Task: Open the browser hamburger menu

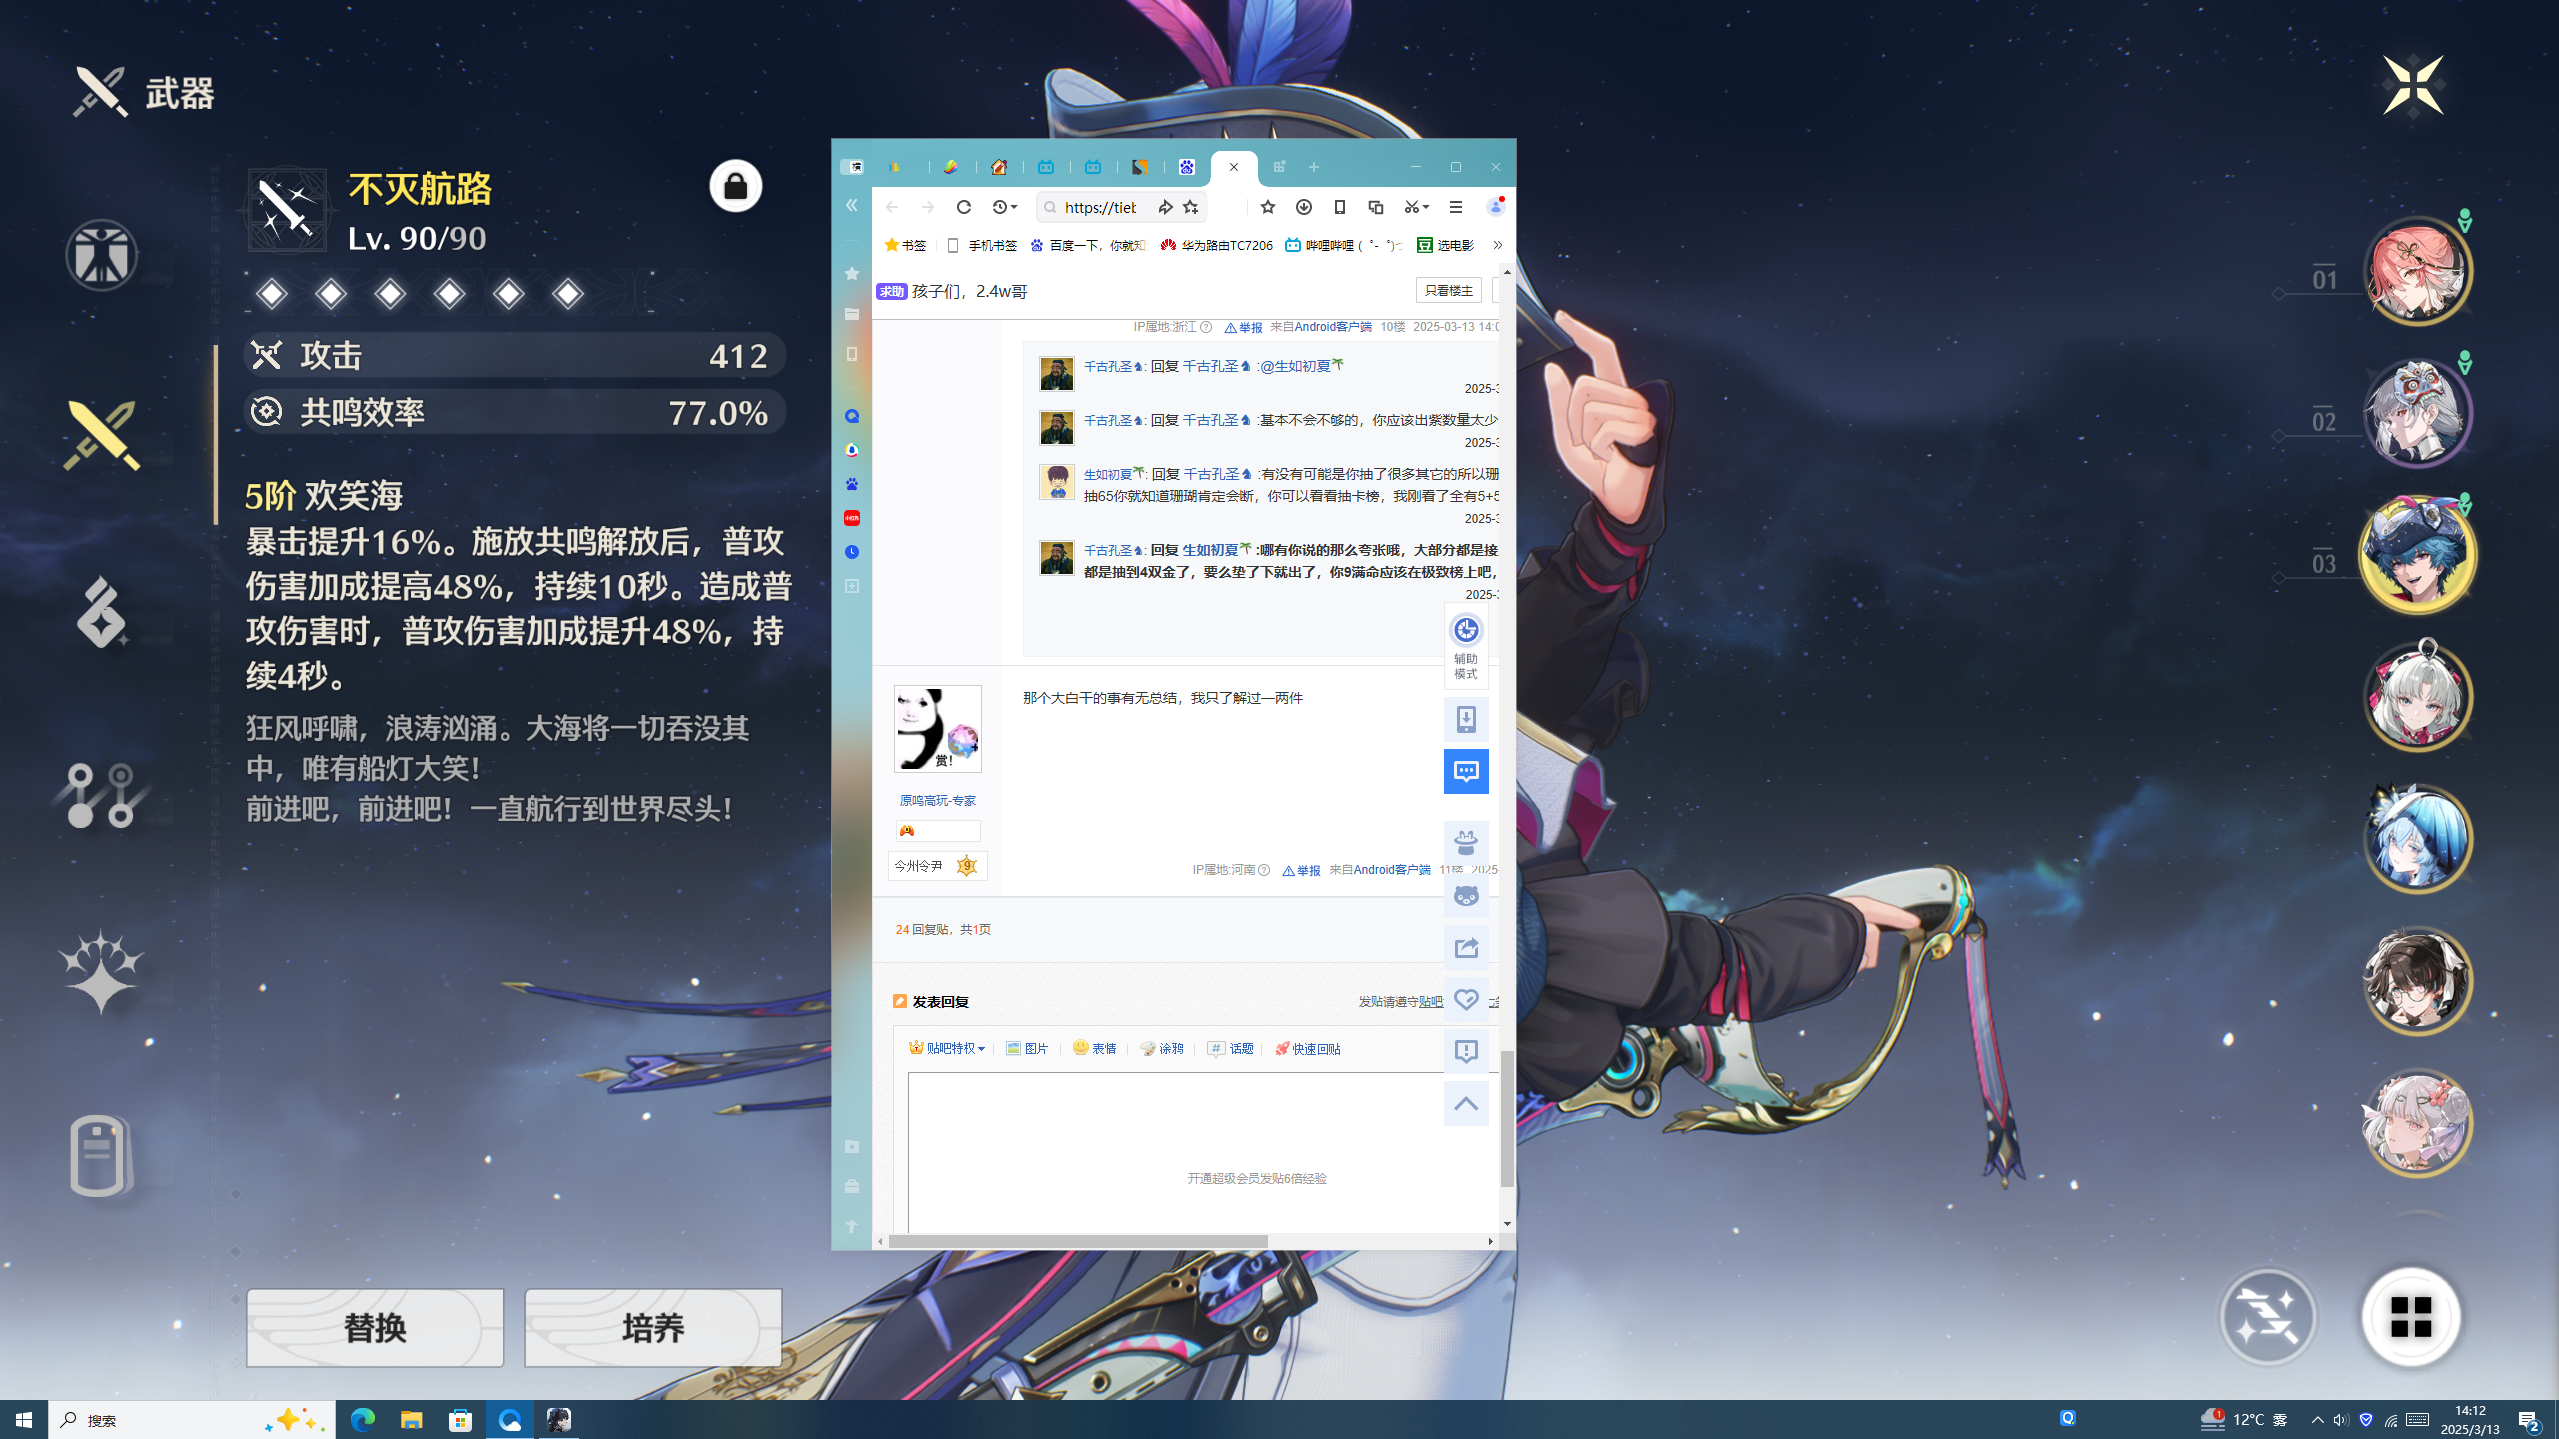Action: click(1456, 207)
